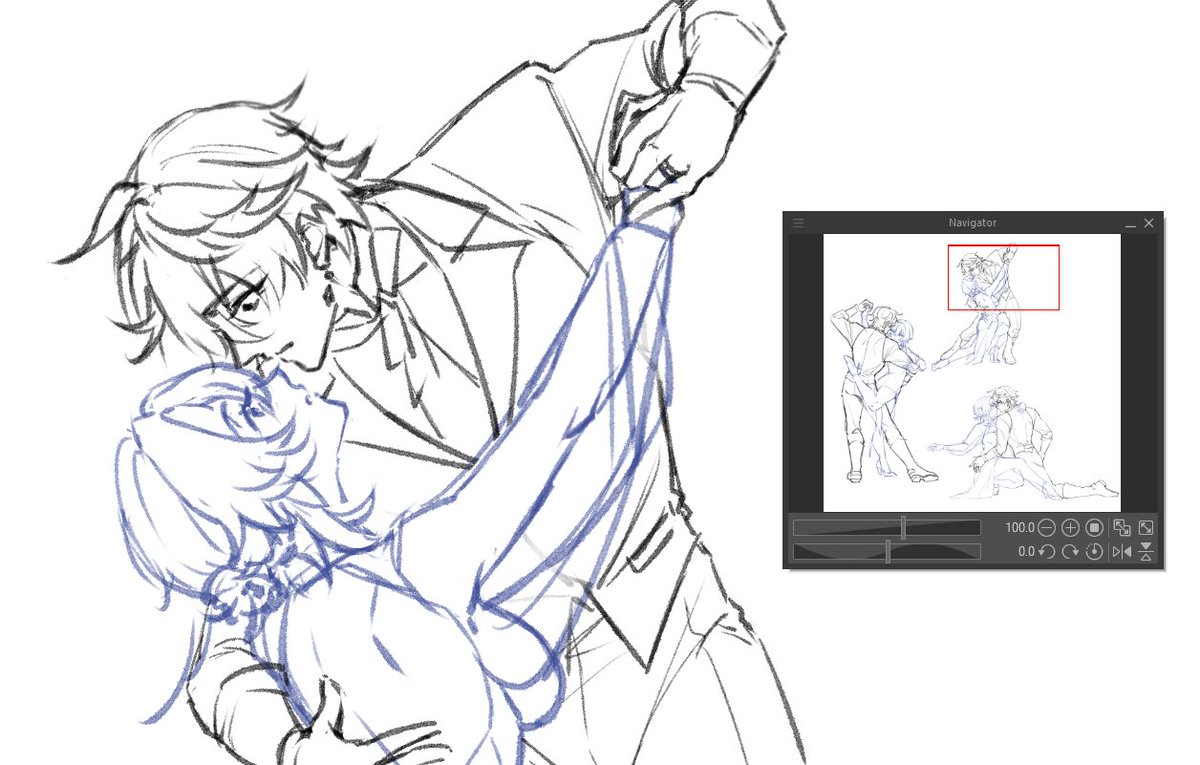Close the Navigator panel

click(1149, 223)
